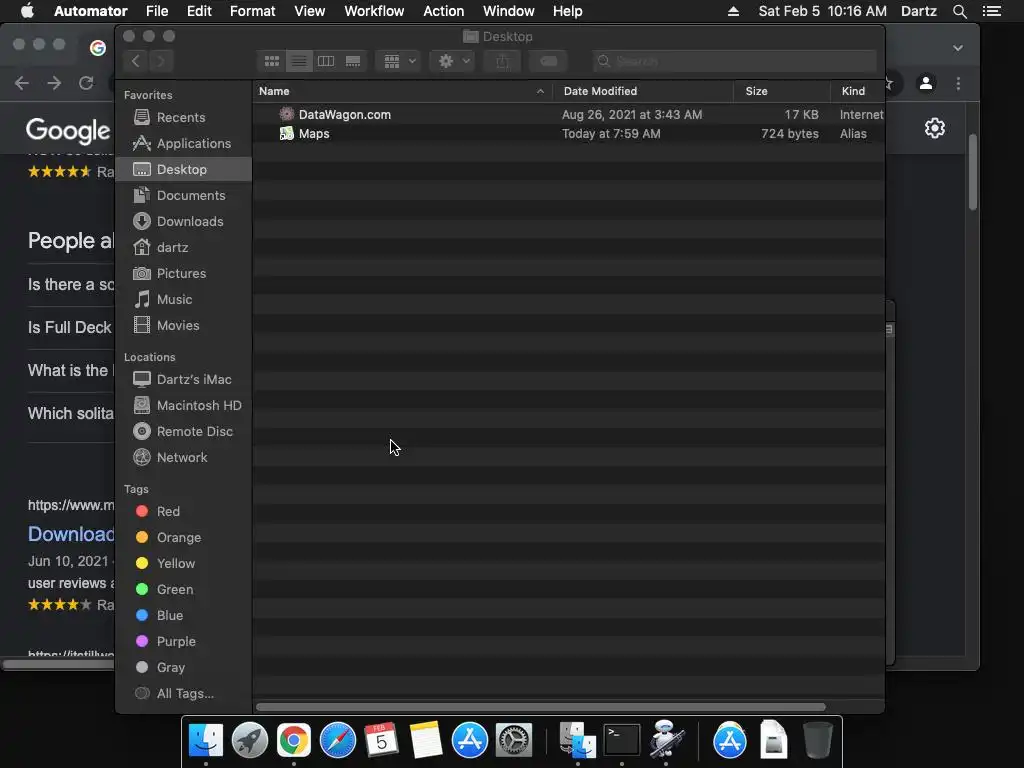Screen dimensions: 1024x768
Task: Open Recents in Finder sidebar
Action: point(183,118)
